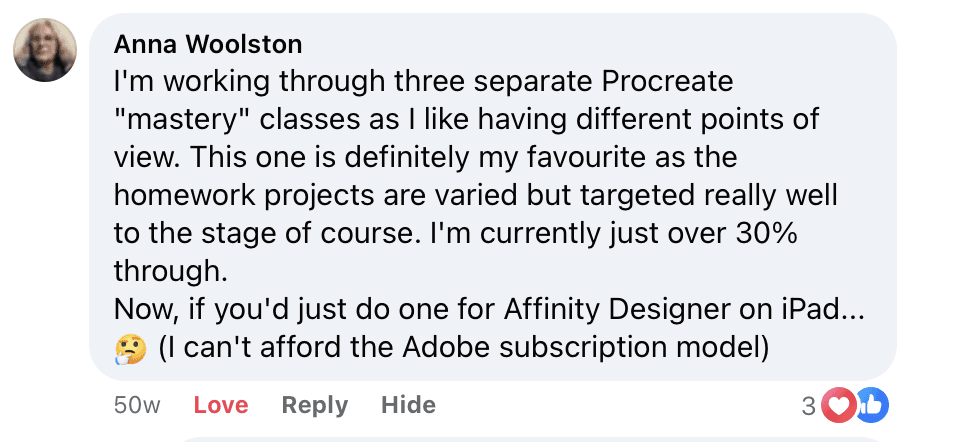React with Love to the comment
This screenshot has height=442, width=954.
click(x=220, y=405)
